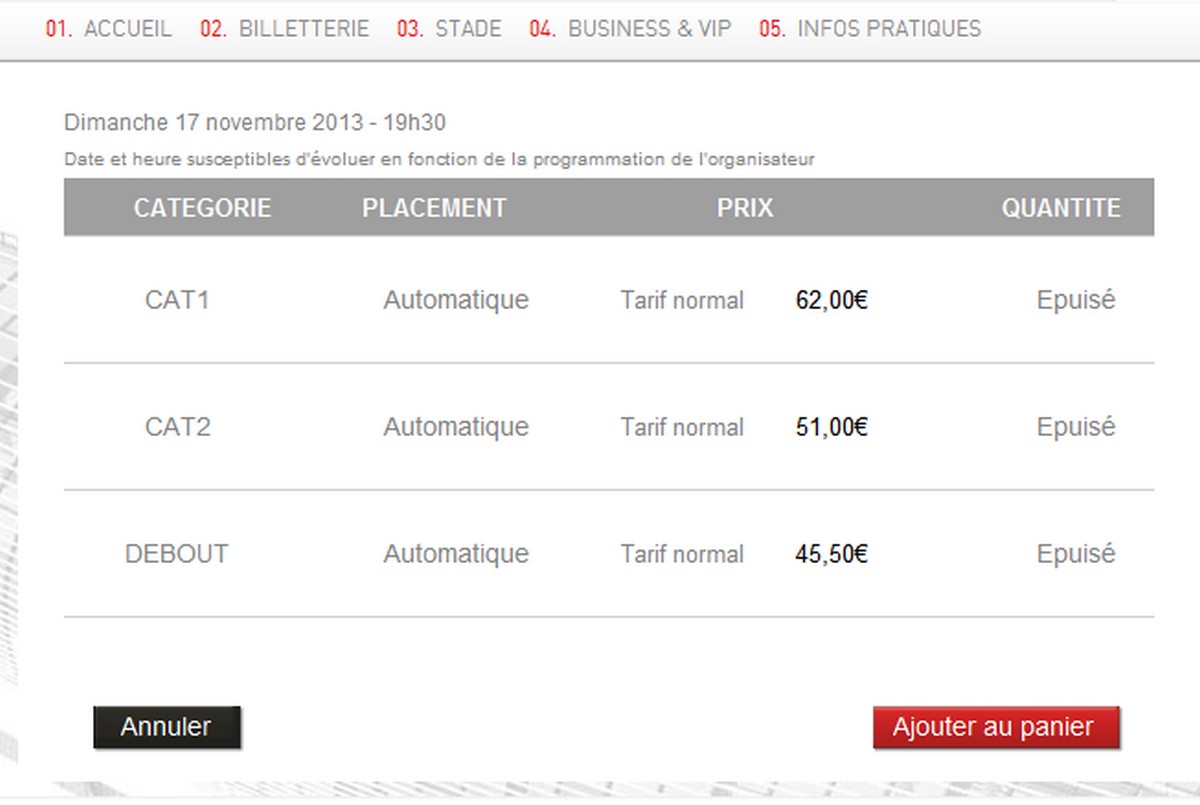Go to the Billetterie section

[285, 29]
